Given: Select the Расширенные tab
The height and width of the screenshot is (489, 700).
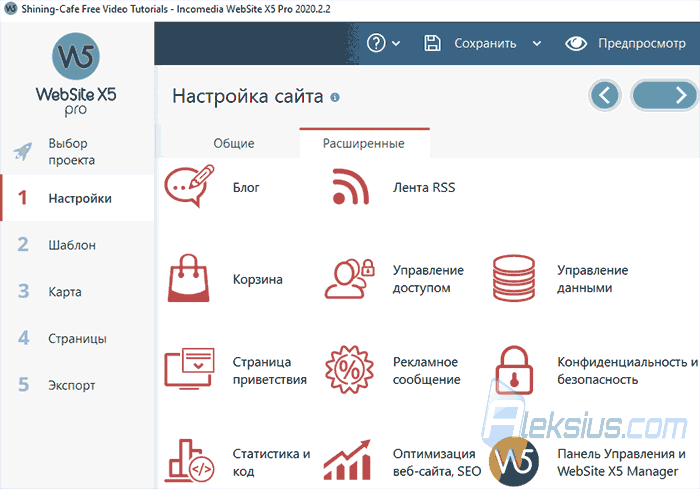Looking at the screenshot, I should 364,143.
